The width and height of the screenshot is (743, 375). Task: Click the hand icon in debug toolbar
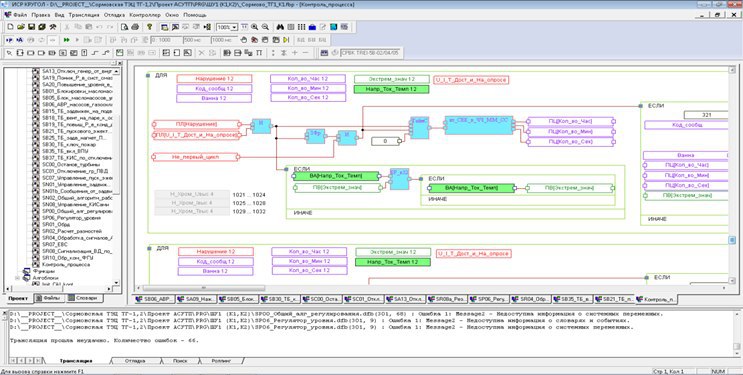(x=244, y=40)
